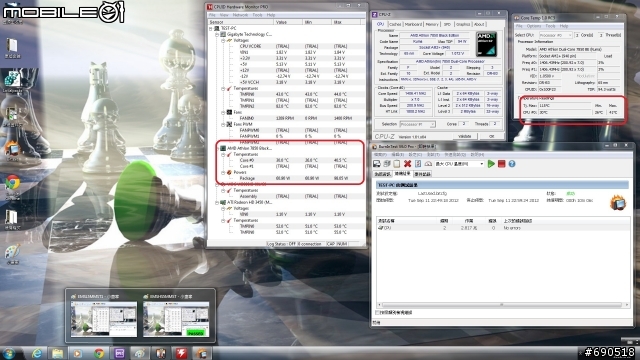
Task: Collapse the Fans PWM node
Action: [x=223, y=124]
